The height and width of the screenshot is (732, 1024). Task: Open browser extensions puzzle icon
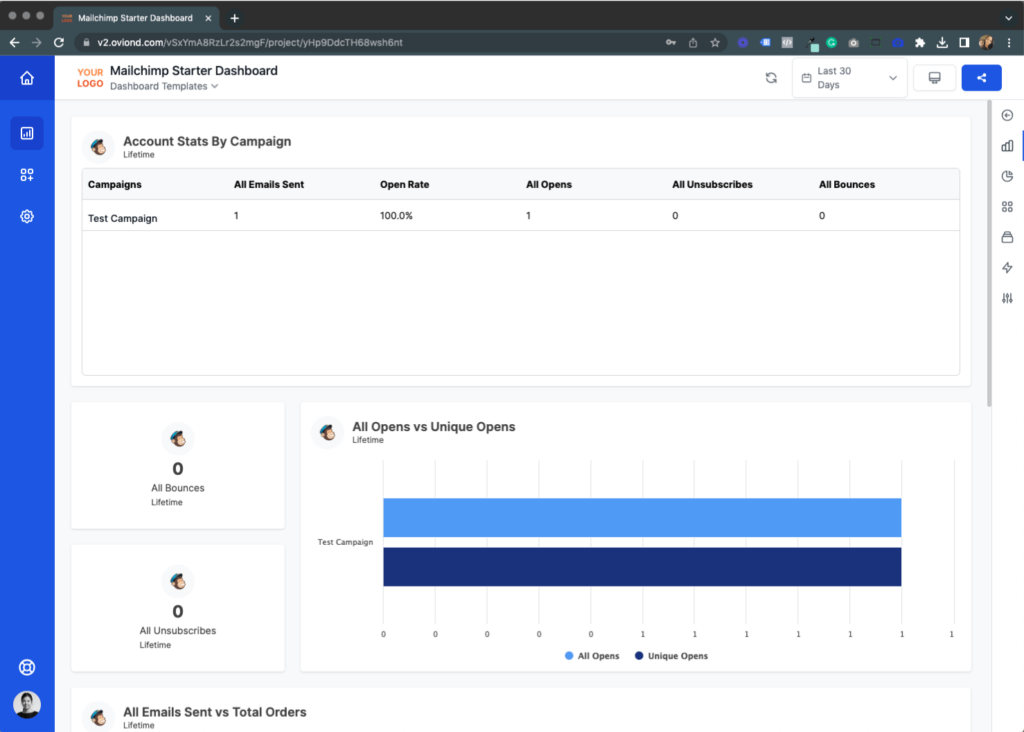pos(920,42)
